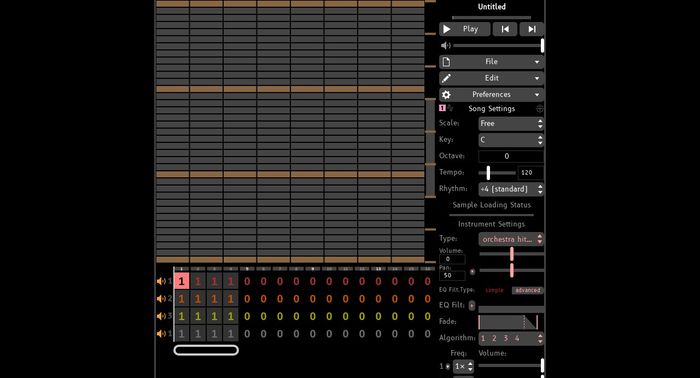Select gray channel bar 1 pattern cell

181,333
